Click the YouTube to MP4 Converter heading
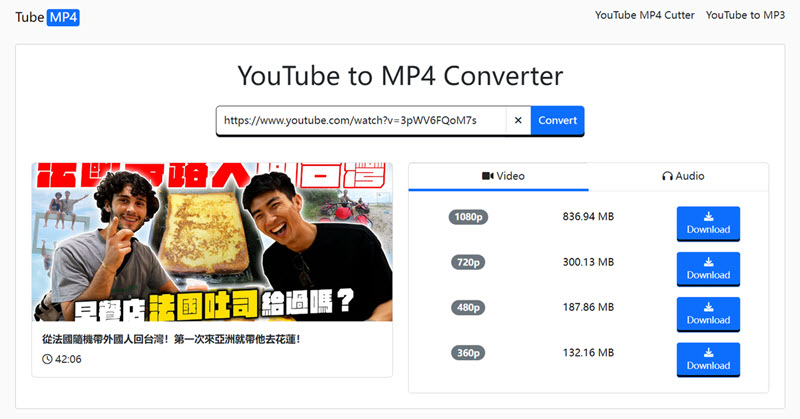 pyautogui.click(x=400, y=76)
